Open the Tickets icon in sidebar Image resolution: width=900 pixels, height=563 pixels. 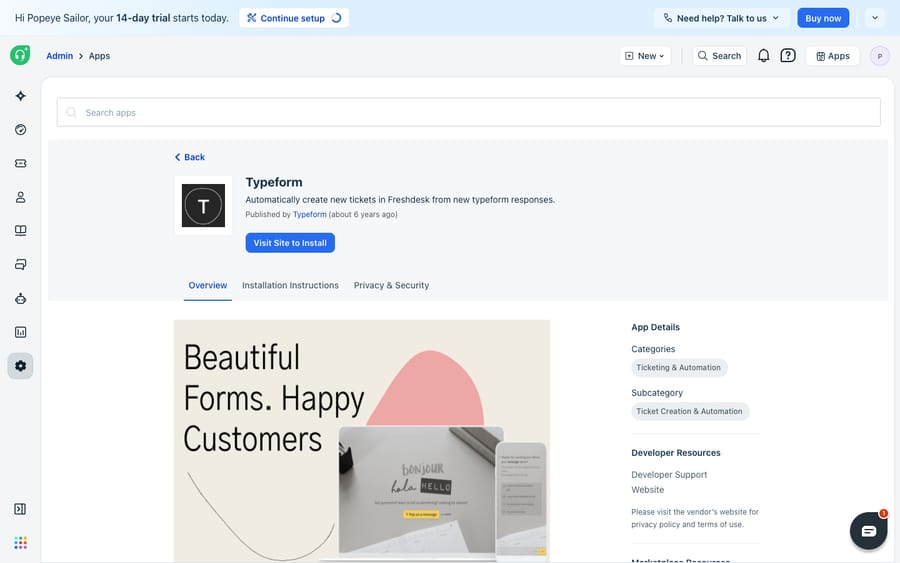(x=21, y=164)
